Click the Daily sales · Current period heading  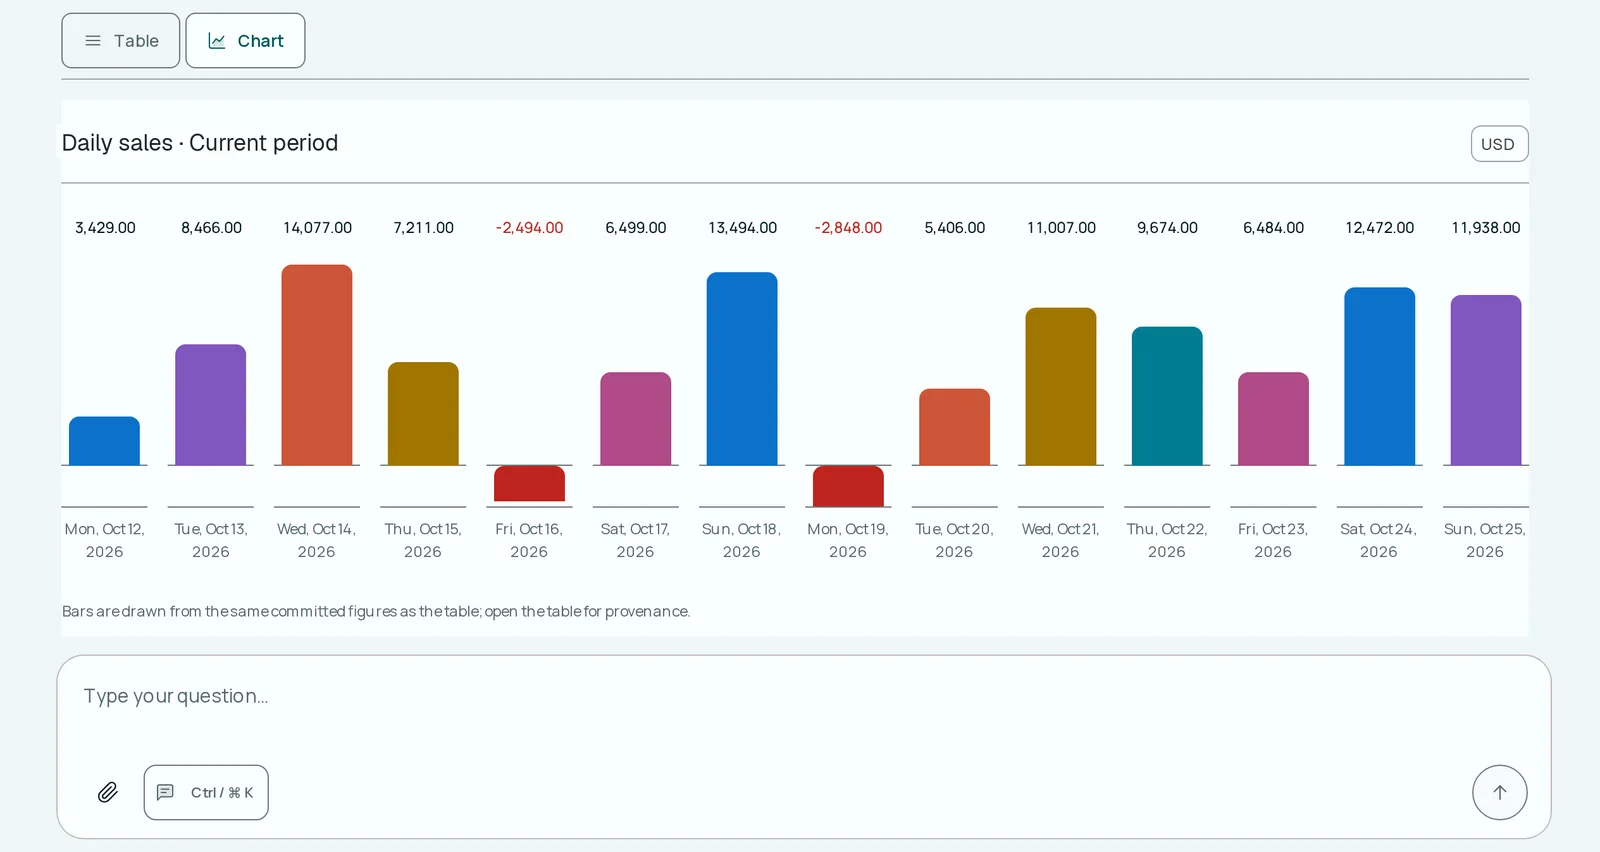[200, 143]
